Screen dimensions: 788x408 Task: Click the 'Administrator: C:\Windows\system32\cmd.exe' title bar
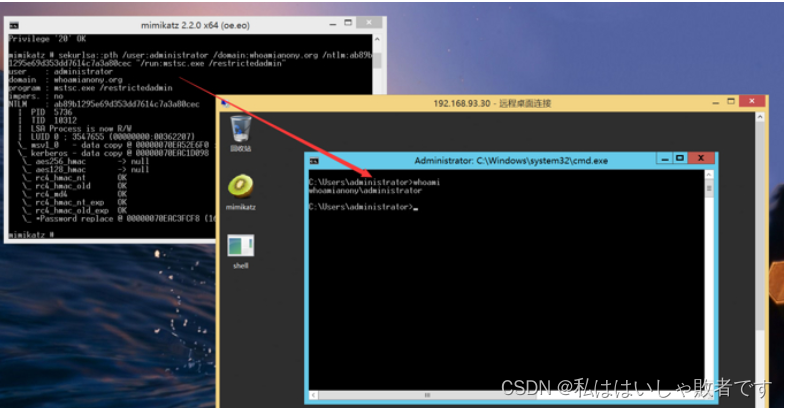coord(511,161)
